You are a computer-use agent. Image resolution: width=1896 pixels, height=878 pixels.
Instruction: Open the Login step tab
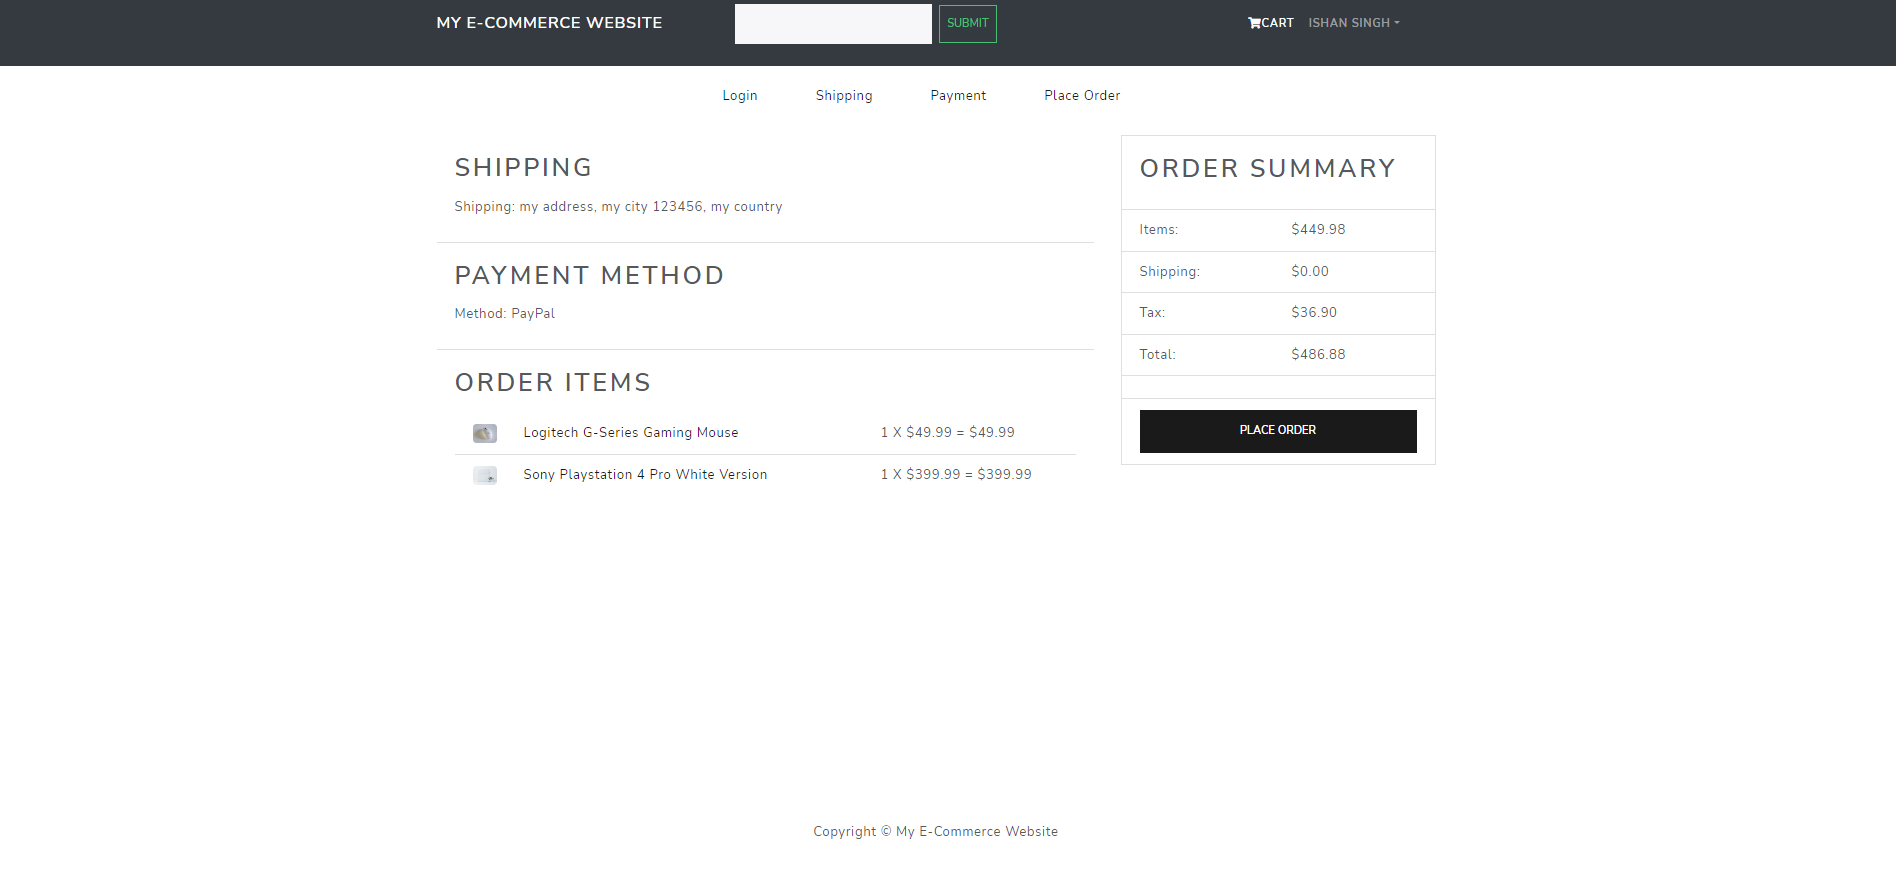click(740, 96)
